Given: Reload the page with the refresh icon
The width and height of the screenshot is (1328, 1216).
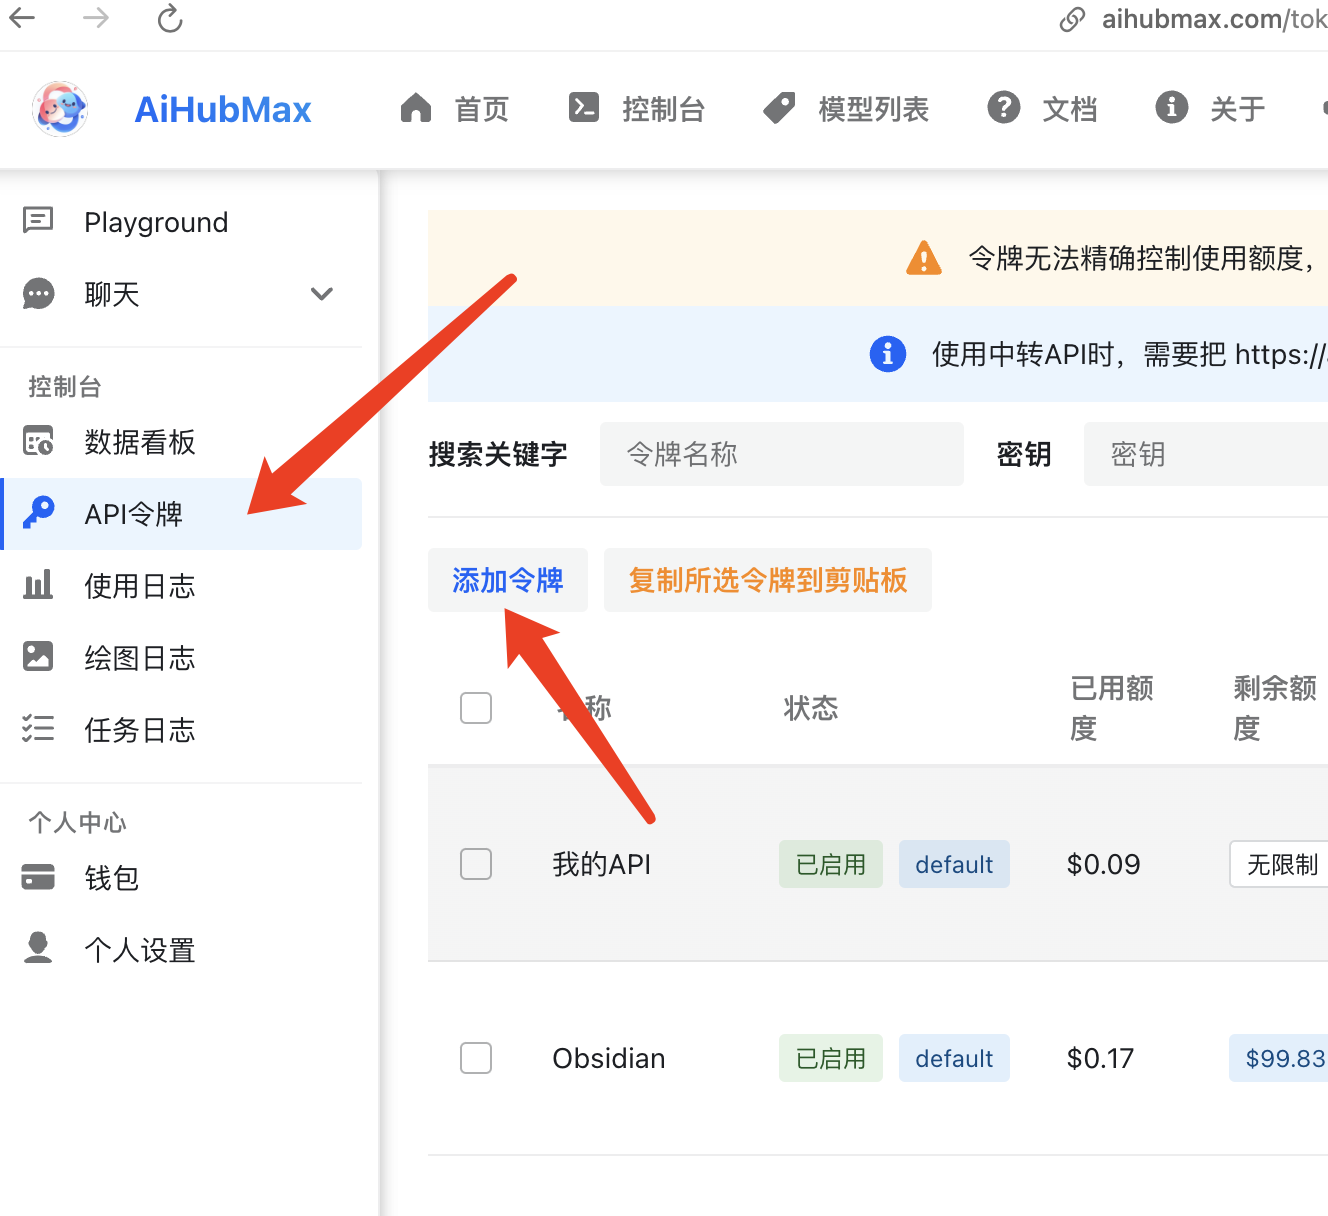Looking at the screenshot, I should point(170,18).
